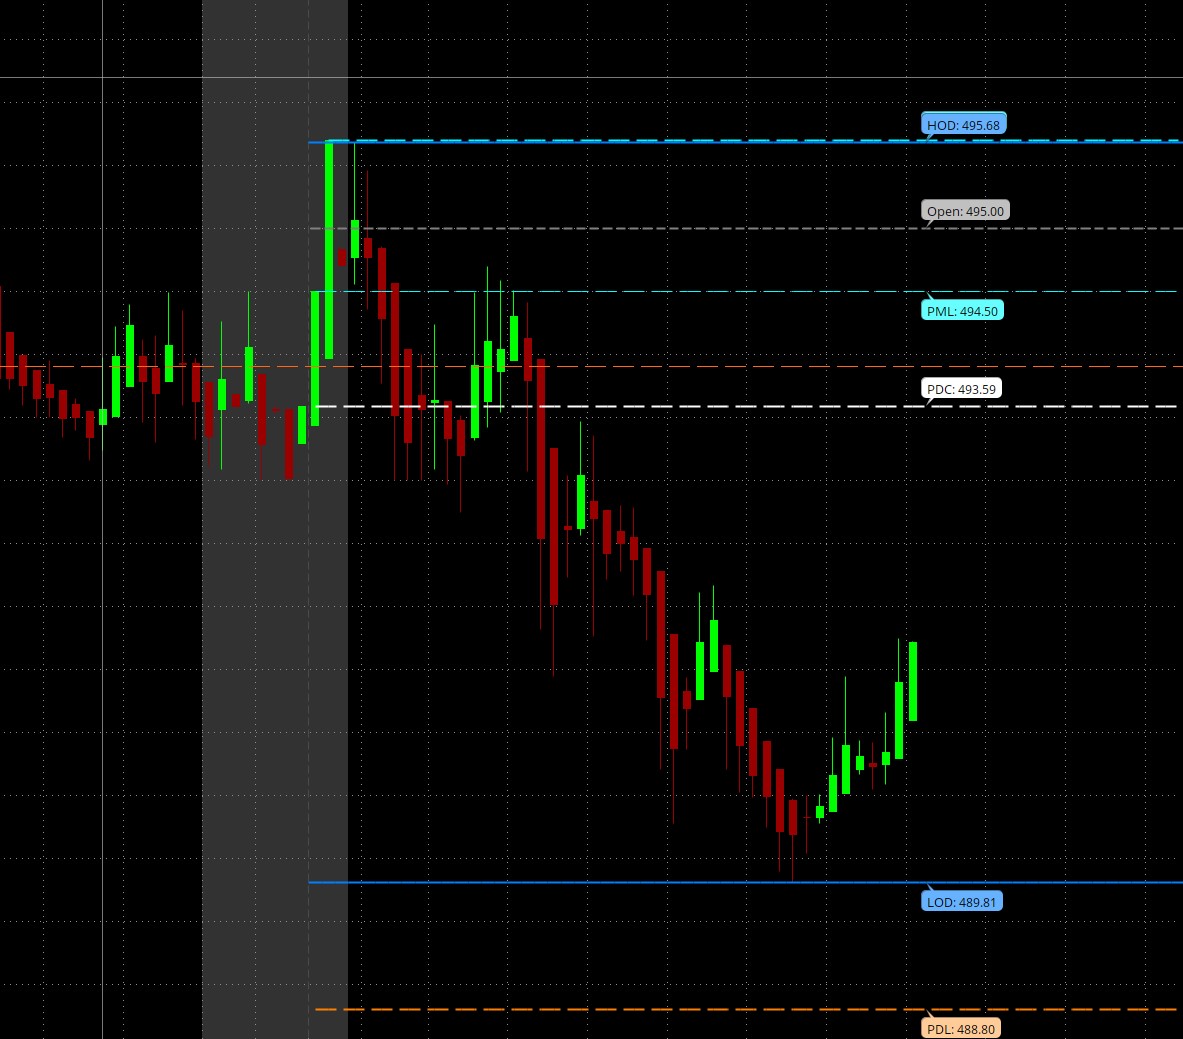This screenshot has height=1039, width=1183.
Task: Select the white dashed previous-close line
Action: pos(745,407)
